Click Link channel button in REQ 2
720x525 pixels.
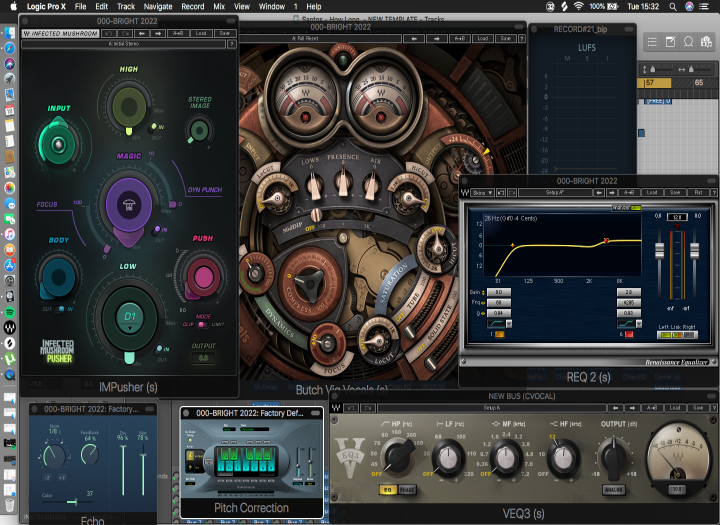[677, 335]
